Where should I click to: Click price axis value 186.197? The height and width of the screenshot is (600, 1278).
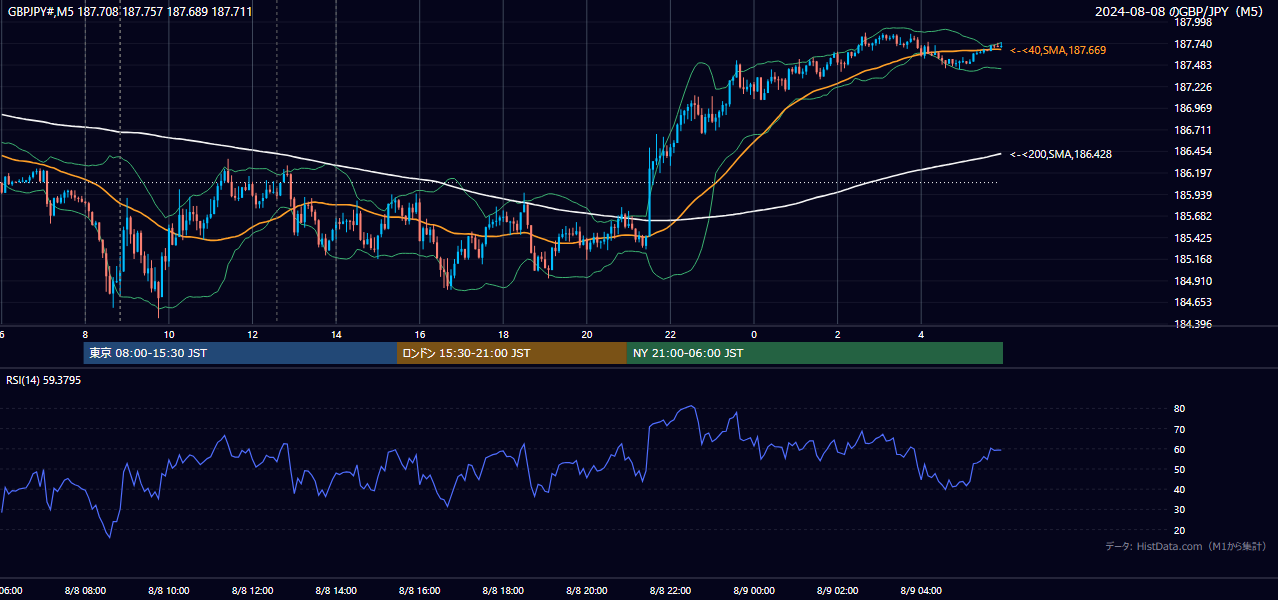[1193, 173]
